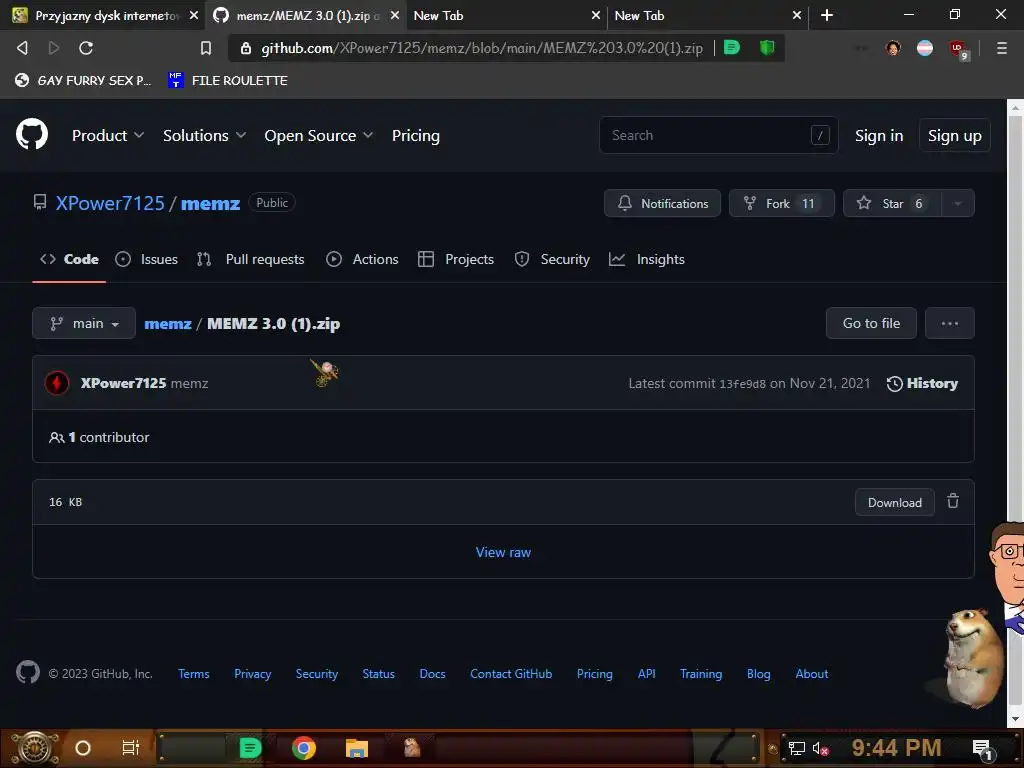The image size is (1024, 768).
Task: Go to GitHub home via Octocat logo
Action: point(32,135)
